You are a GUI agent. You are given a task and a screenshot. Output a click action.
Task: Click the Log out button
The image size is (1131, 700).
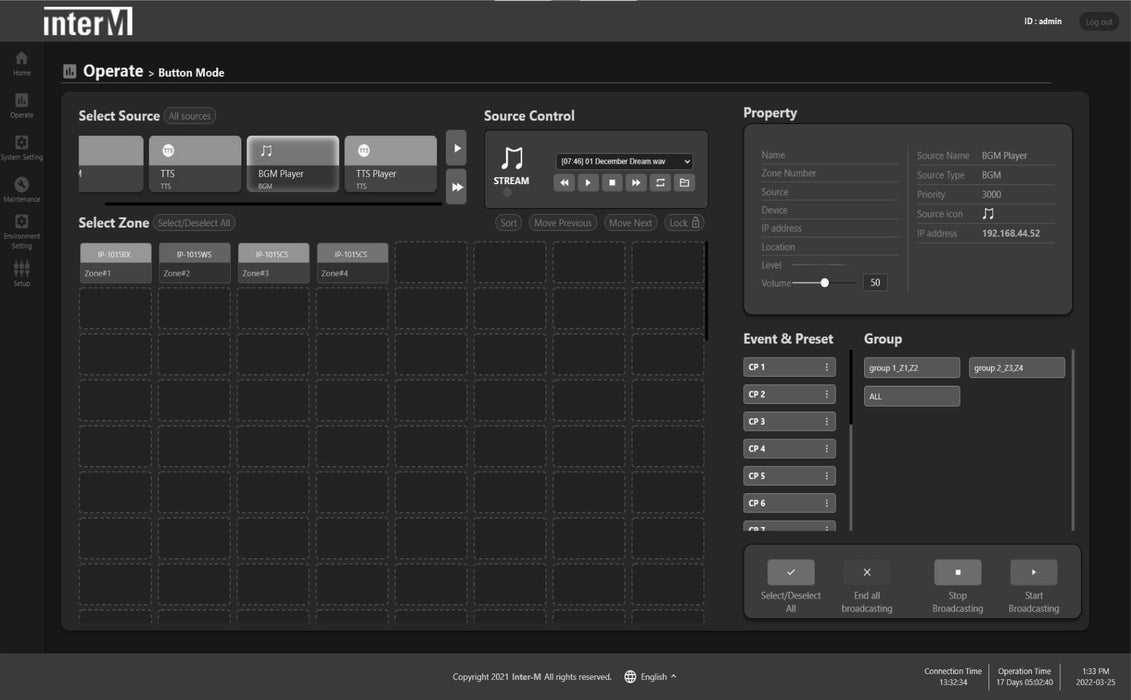coord(1098,22)
